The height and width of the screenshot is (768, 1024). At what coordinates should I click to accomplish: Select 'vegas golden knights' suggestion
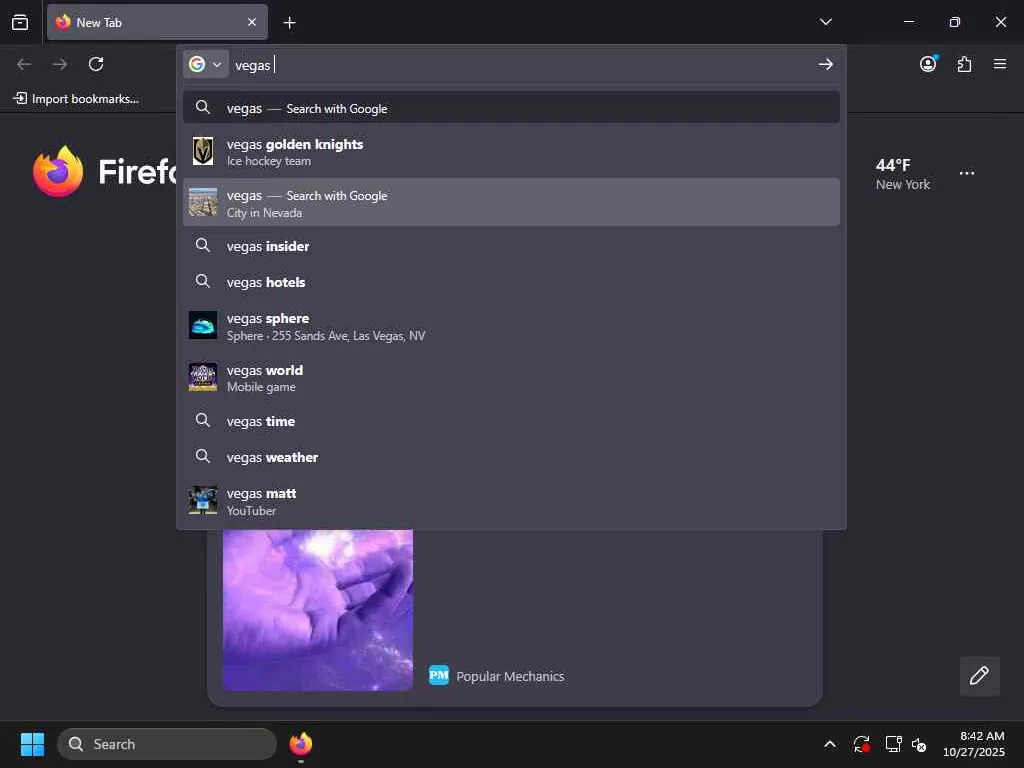pos(511,152)
